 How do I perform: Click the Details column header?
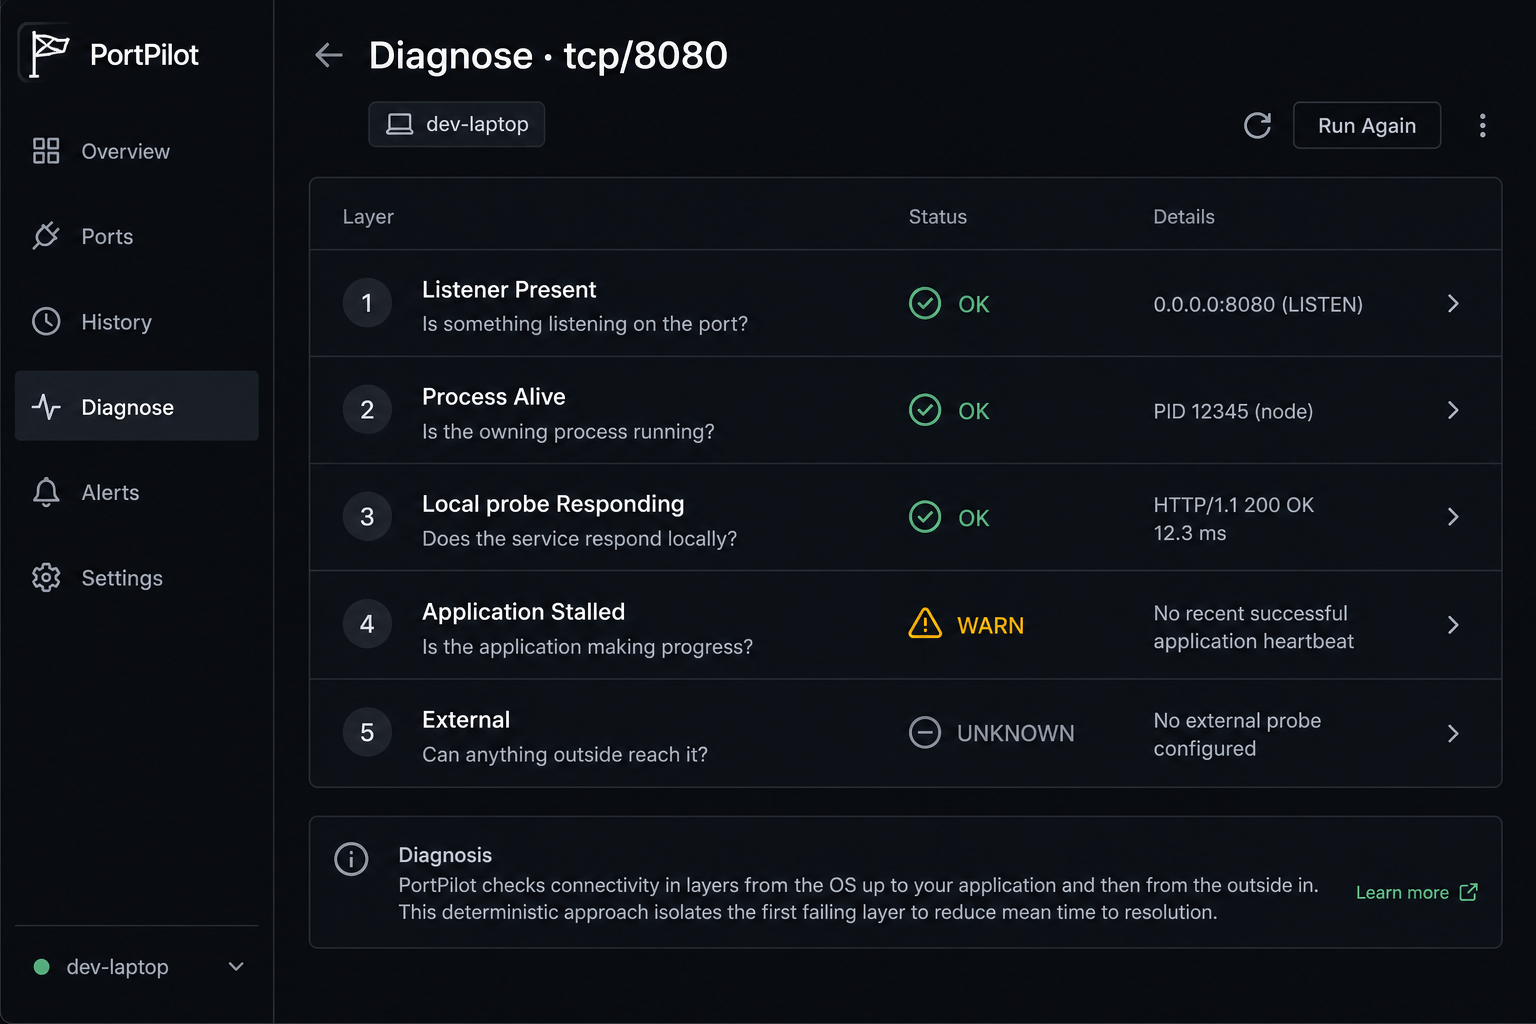tap(1184, 216)
